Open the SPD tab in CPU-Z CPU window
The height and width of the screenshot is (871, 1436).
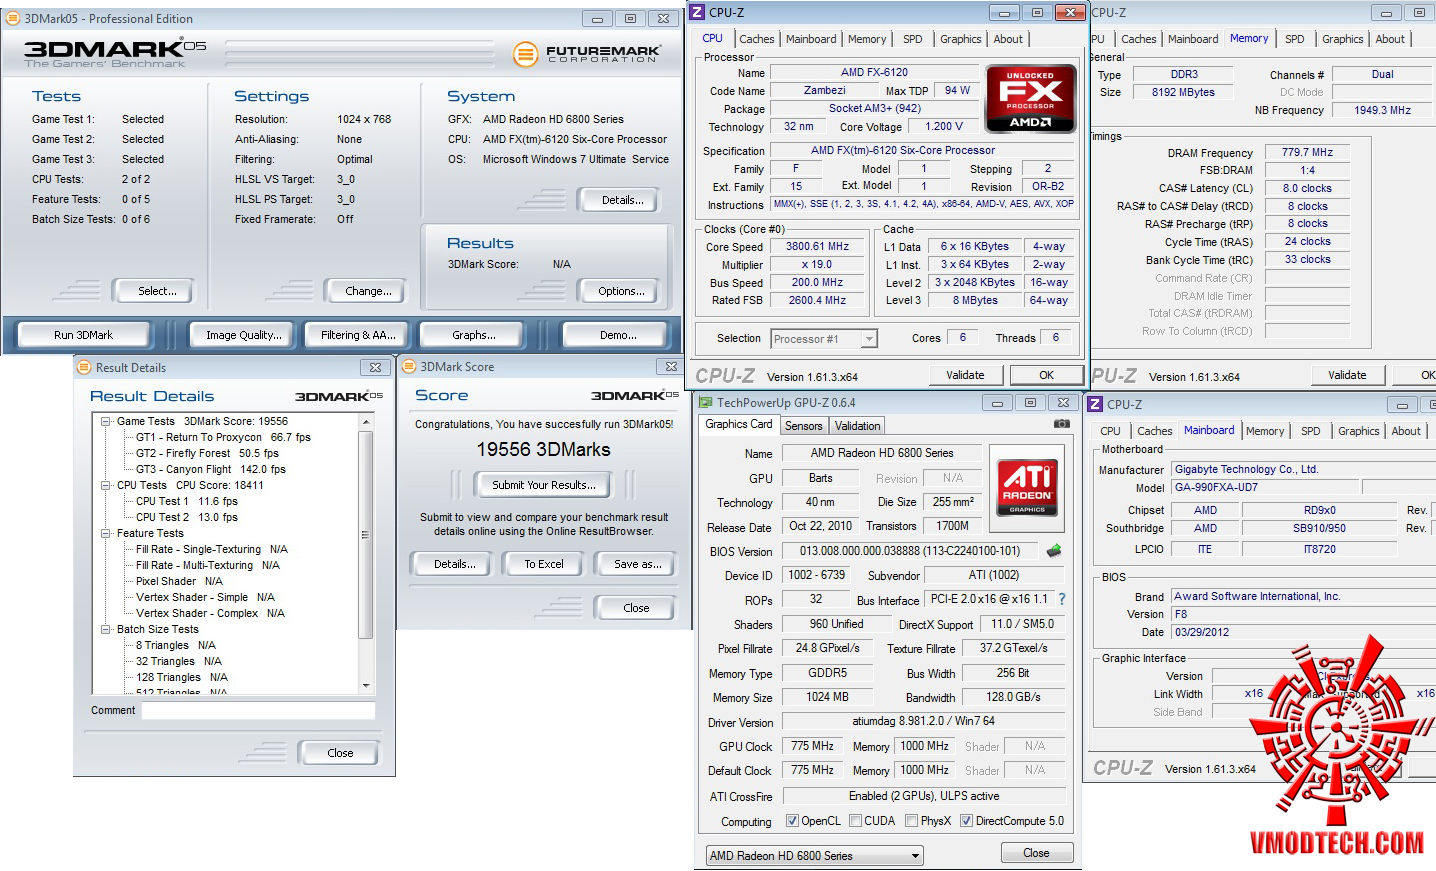tap(913, 39)
